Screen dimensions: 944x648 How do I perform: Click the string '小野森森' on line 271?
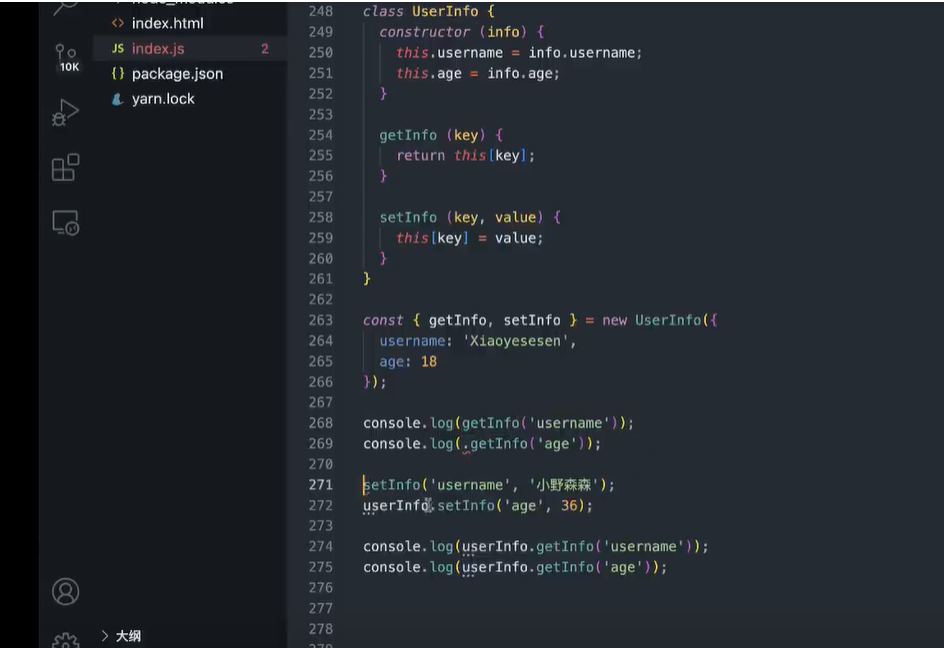564,485
